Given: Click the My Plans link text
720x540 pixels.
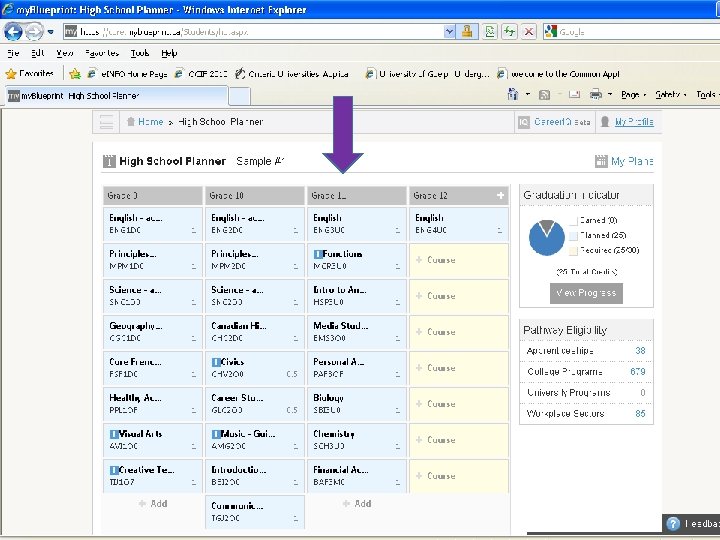Looking at the screenshot, I should 632,161.
